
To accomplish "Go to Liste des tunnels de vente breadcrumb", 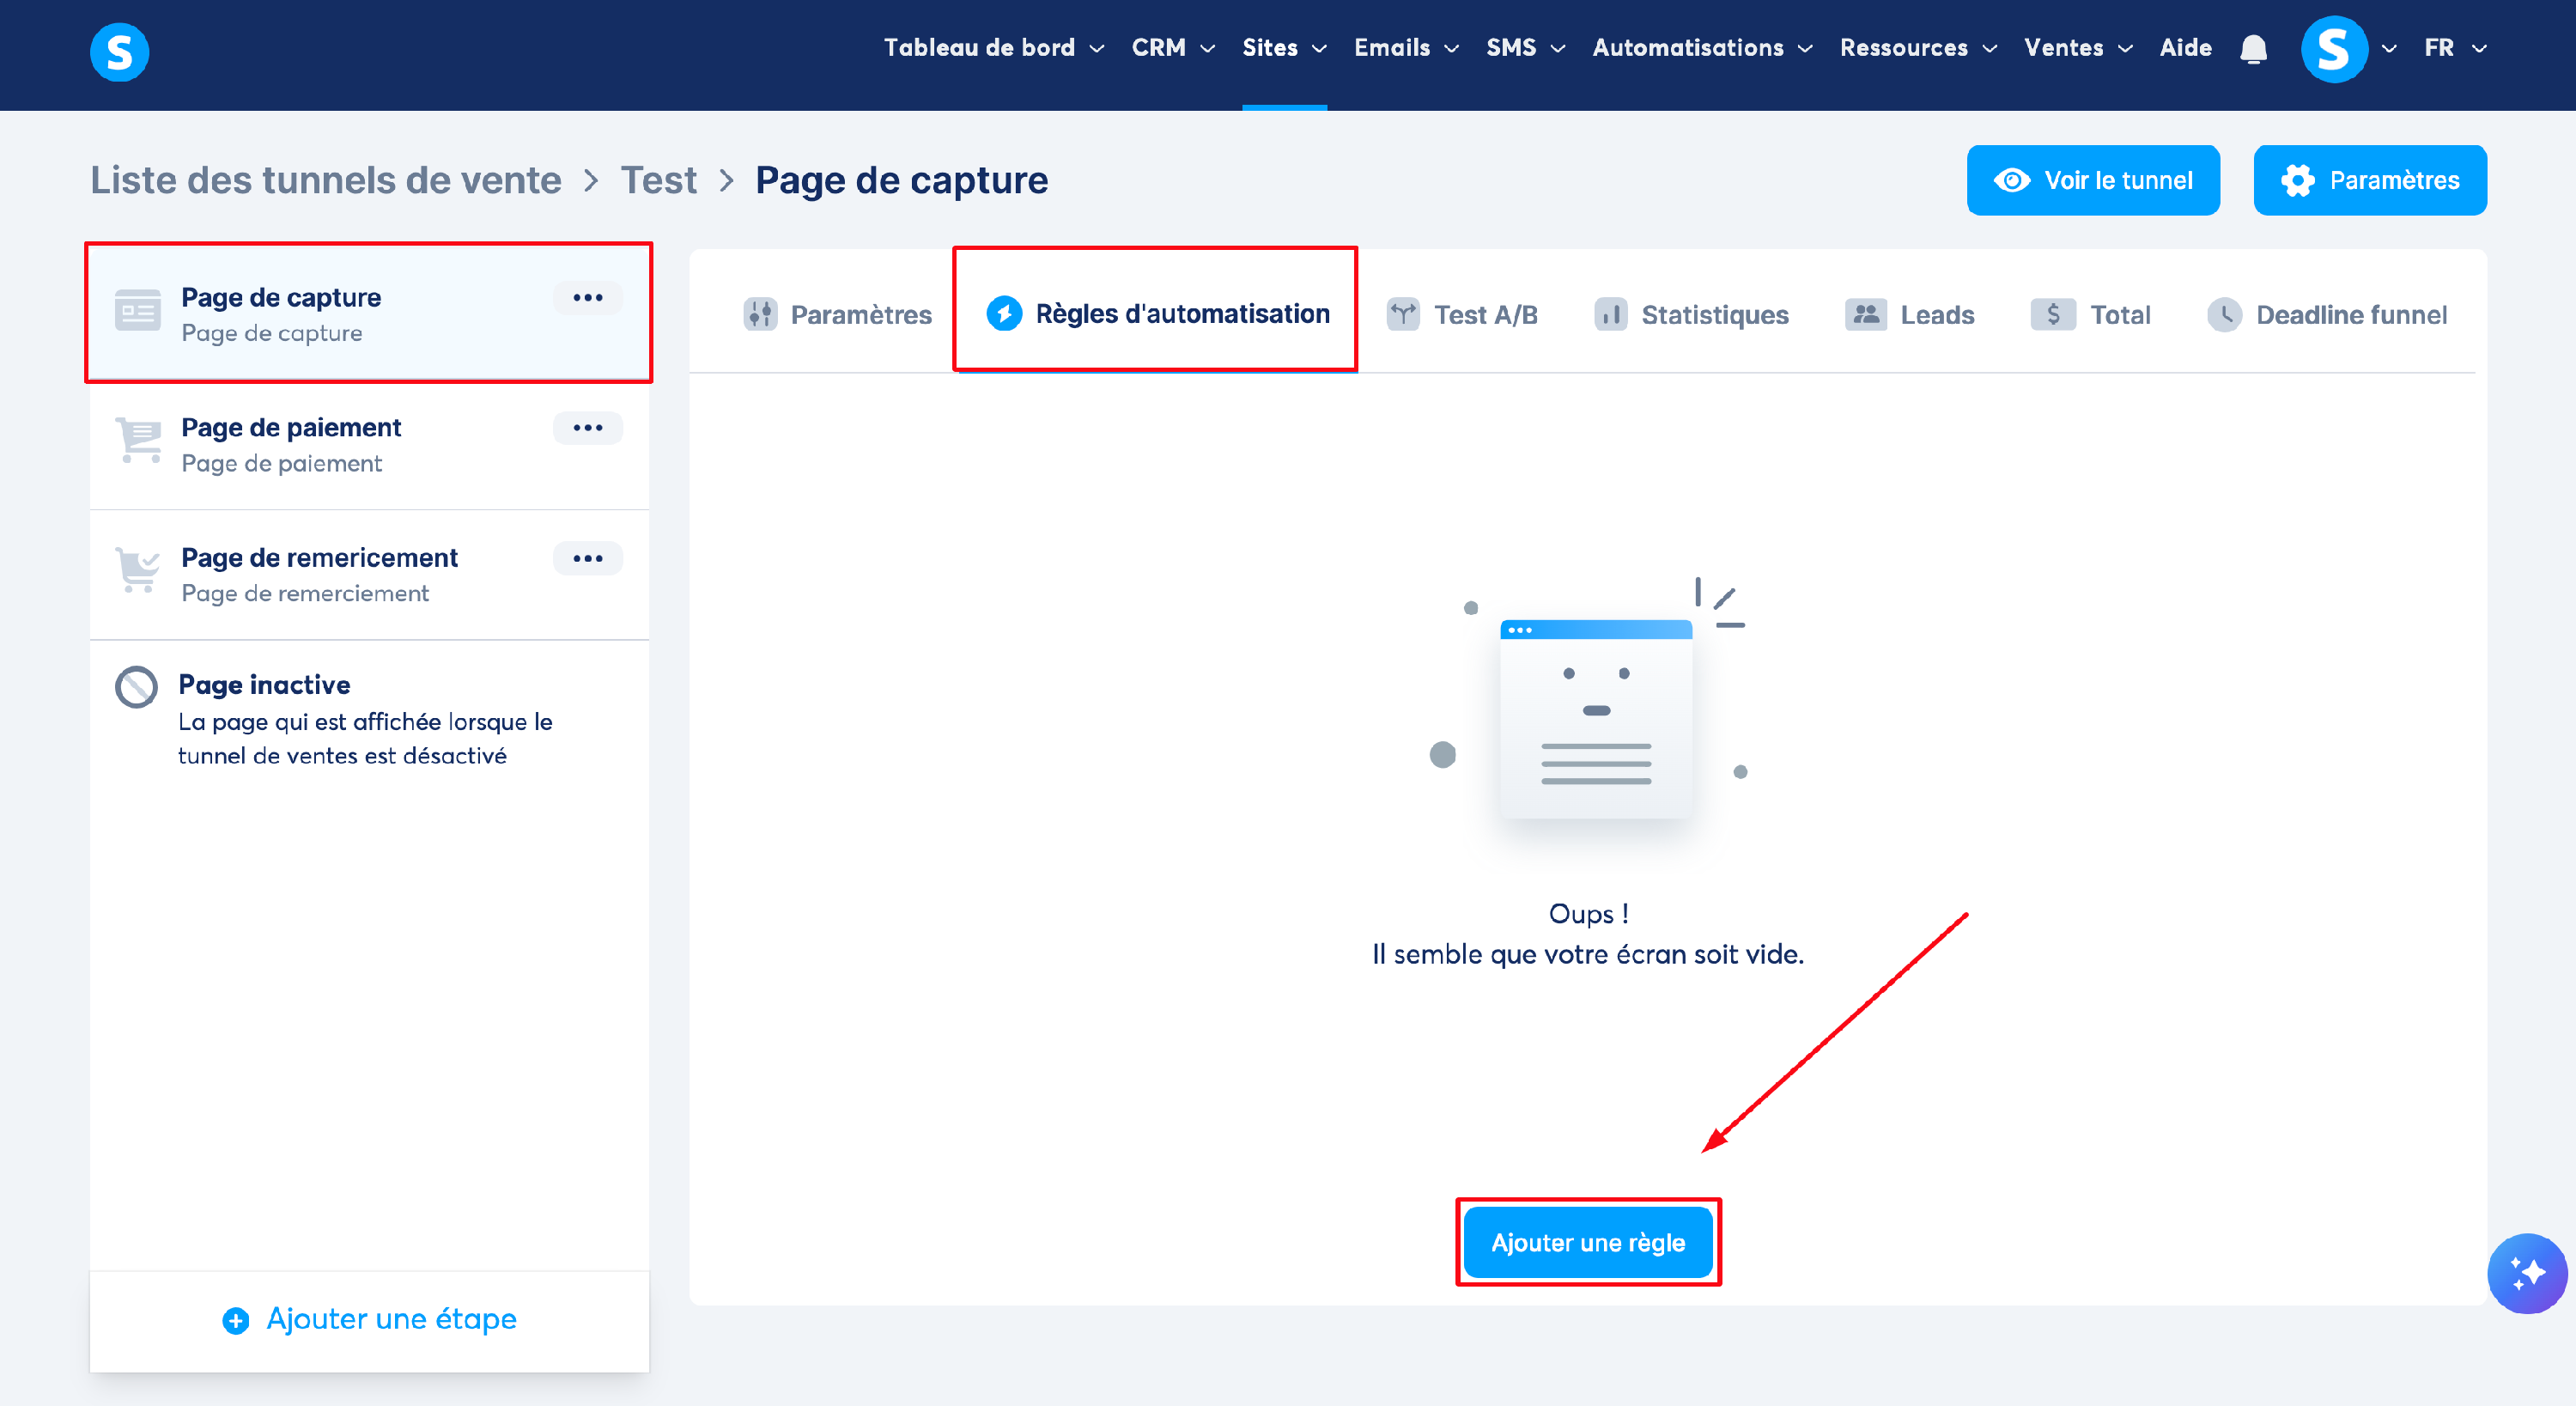I will point(326,180).
